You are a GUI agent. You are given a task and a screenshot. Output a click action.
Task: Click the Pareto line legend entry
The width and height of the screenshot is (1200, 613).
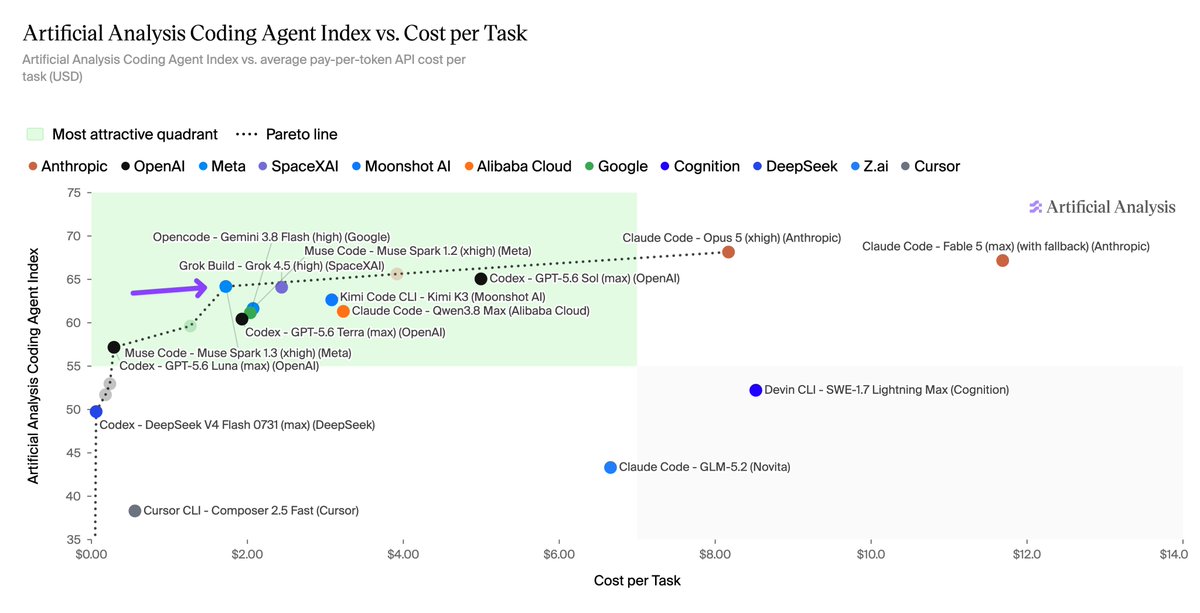pyautogui.click(x=286, y=134)
